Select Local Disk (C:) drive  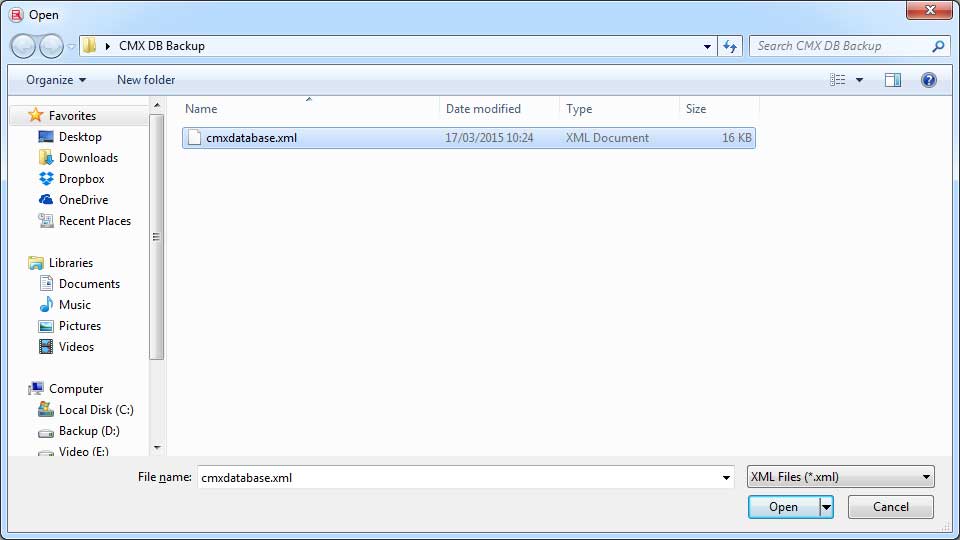pos(96,410)
